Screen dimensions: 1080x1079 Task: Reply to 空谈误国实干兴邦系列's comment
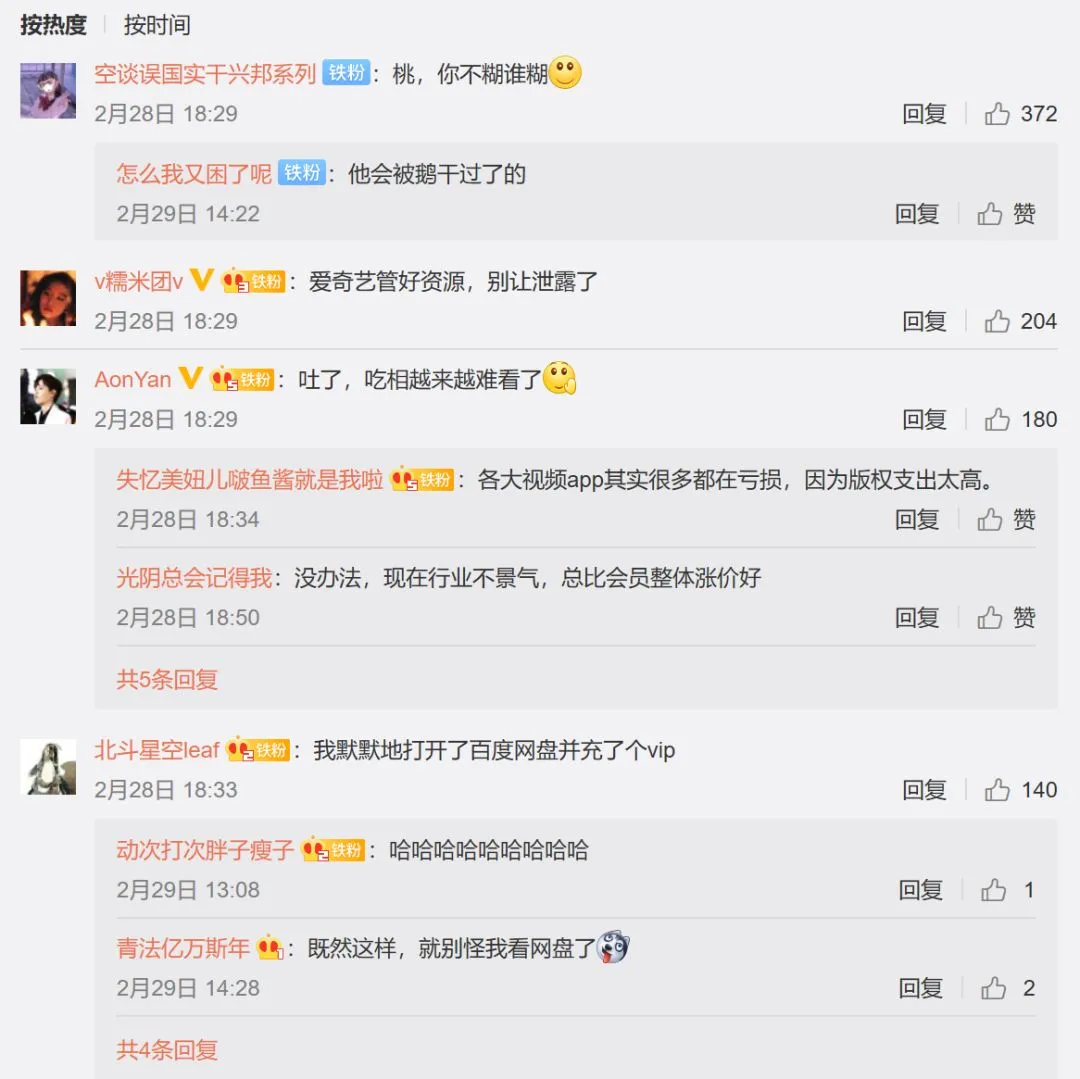point(924,114)
